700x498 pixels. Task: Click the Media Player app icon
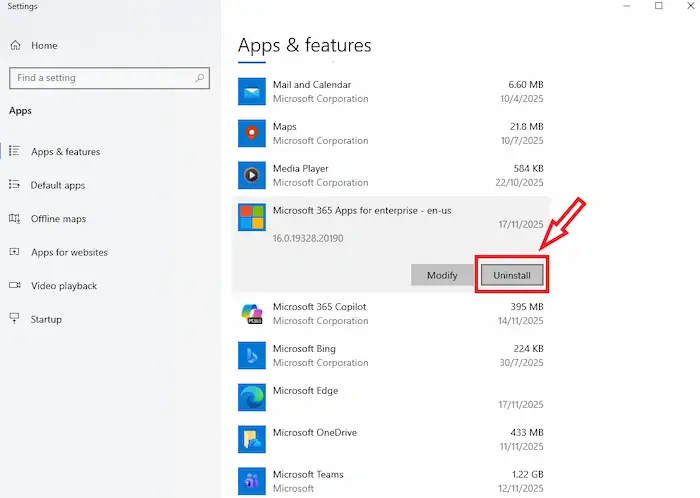(252, 175)
